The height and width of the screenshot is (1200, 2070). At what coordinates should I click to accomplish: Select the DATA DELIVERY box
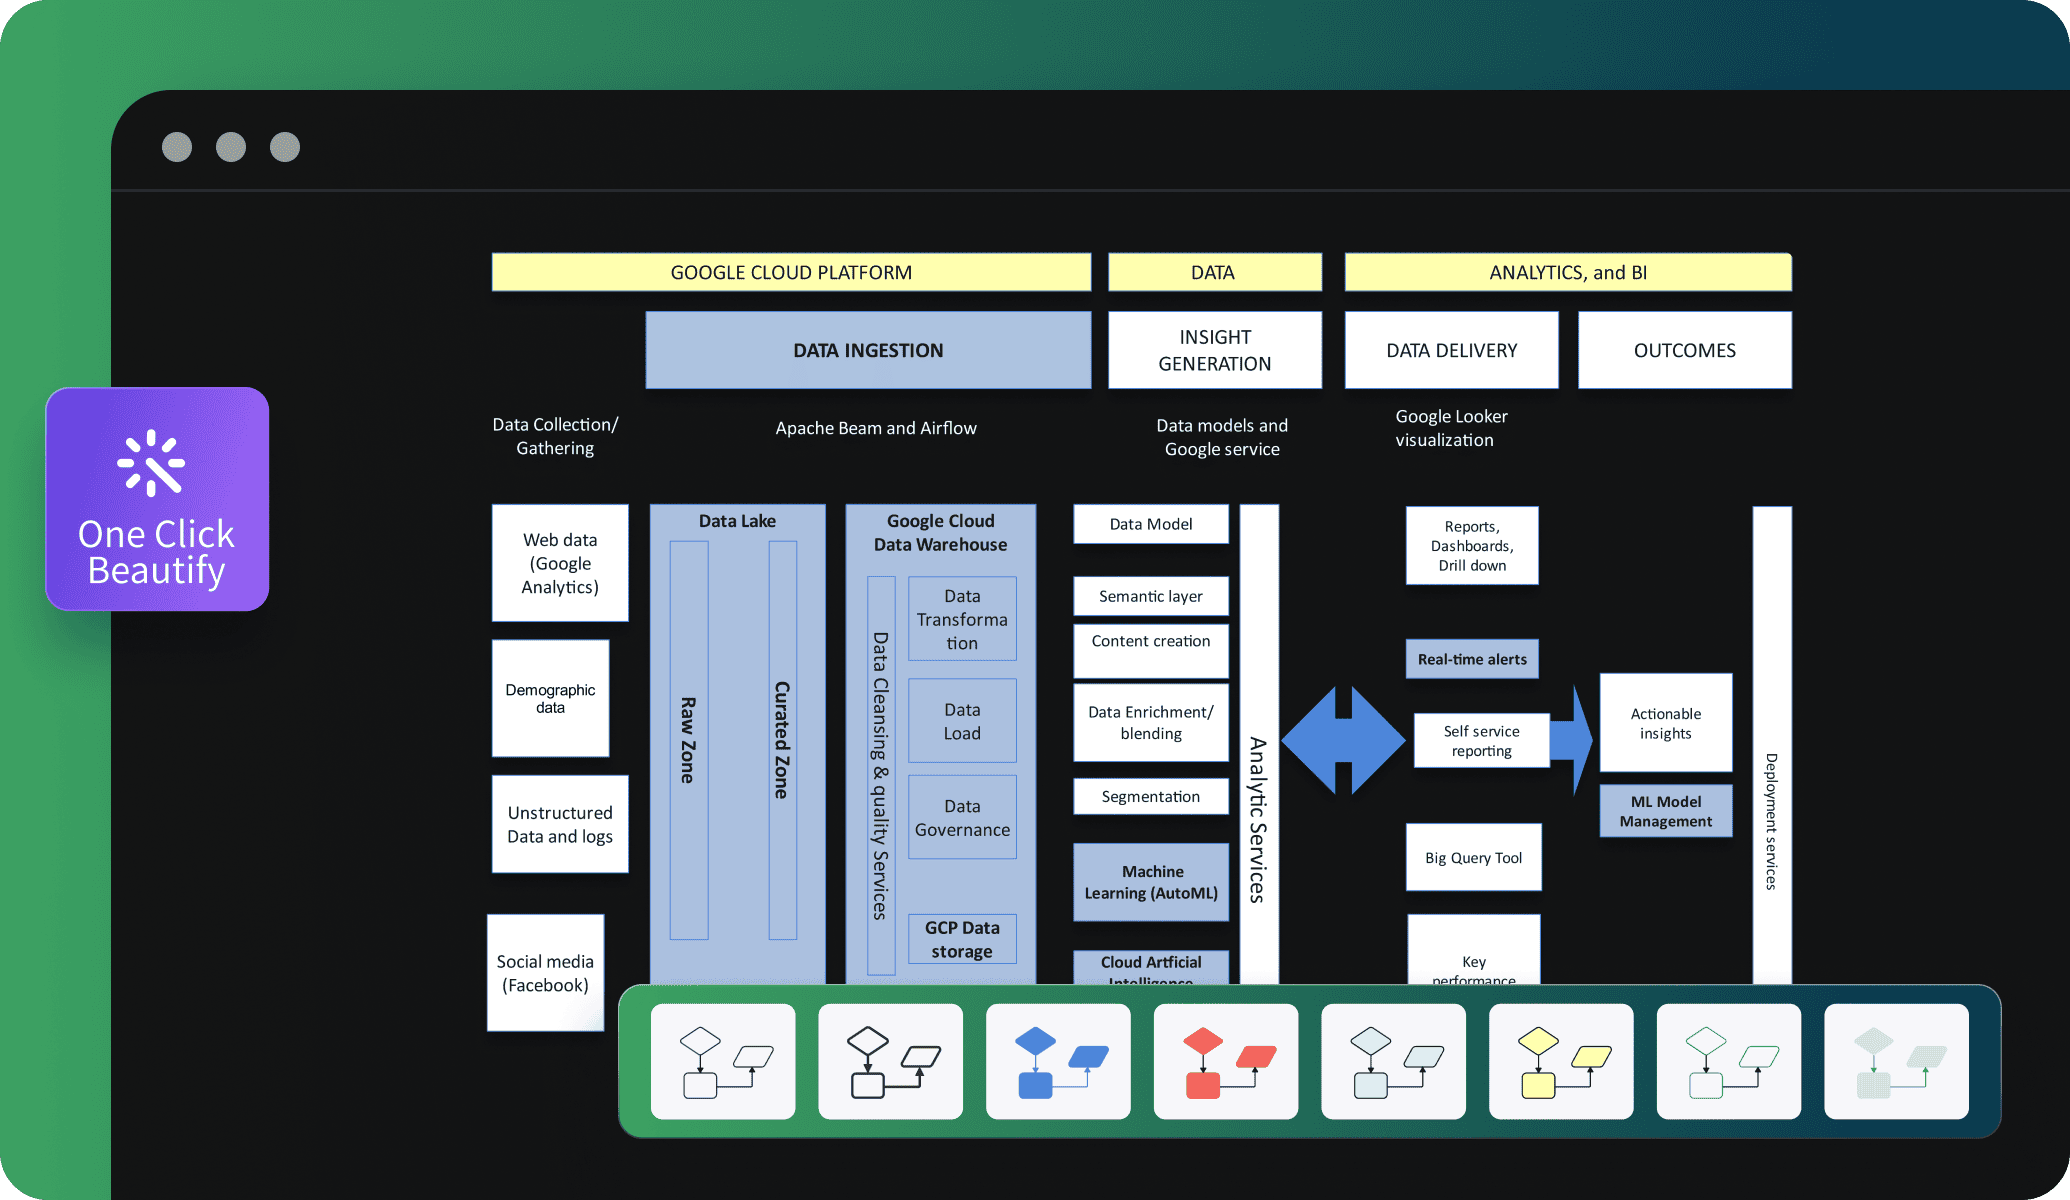(x=1451, y=350)
